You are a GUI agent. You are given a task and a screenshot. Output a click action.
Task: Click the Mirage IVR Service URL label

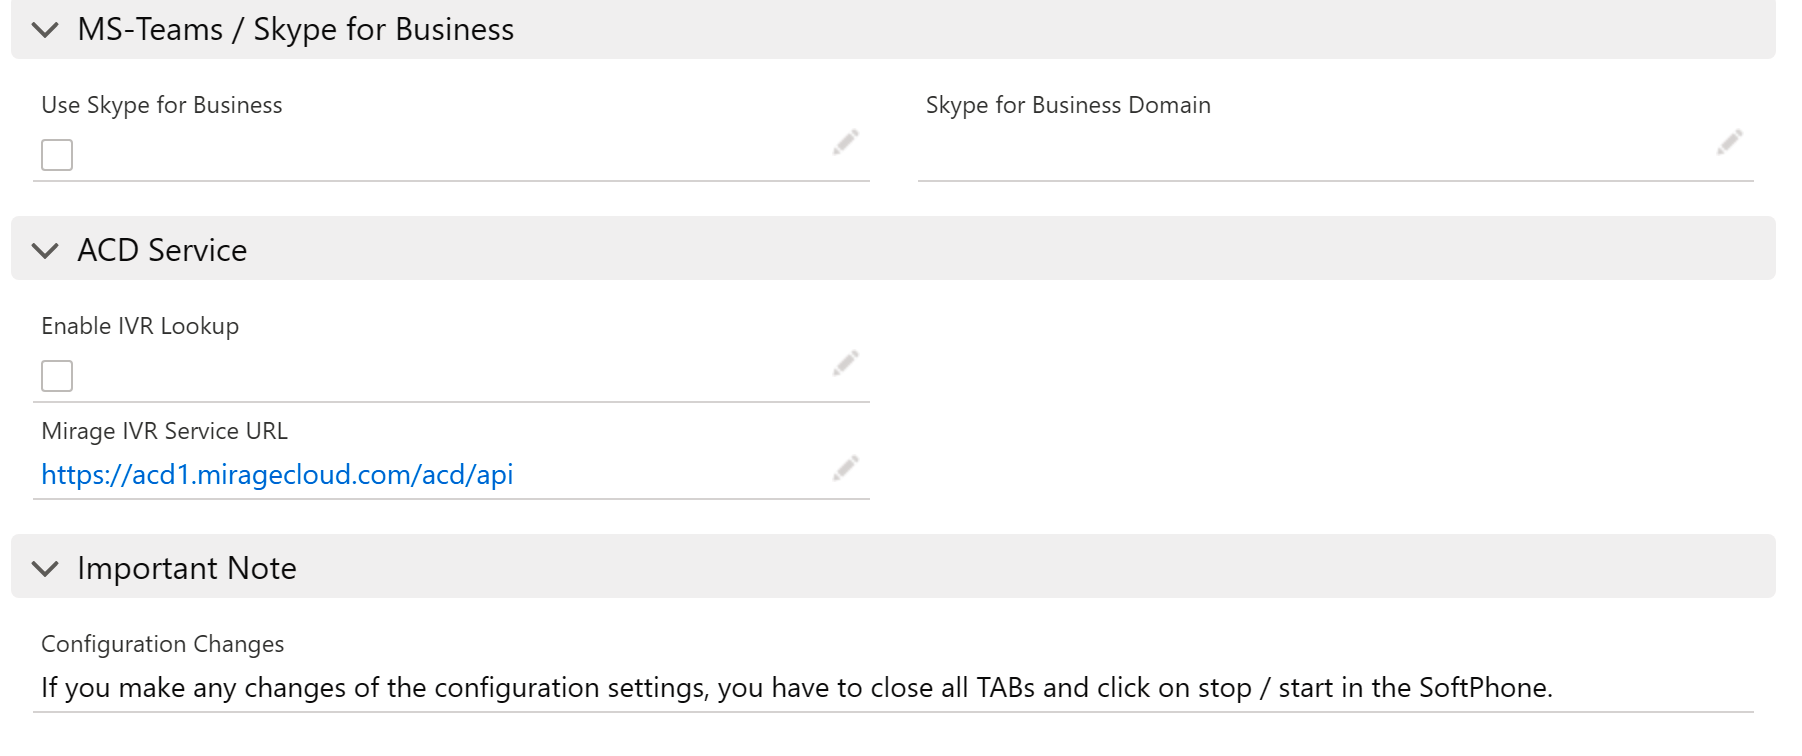tap(164, 431)
